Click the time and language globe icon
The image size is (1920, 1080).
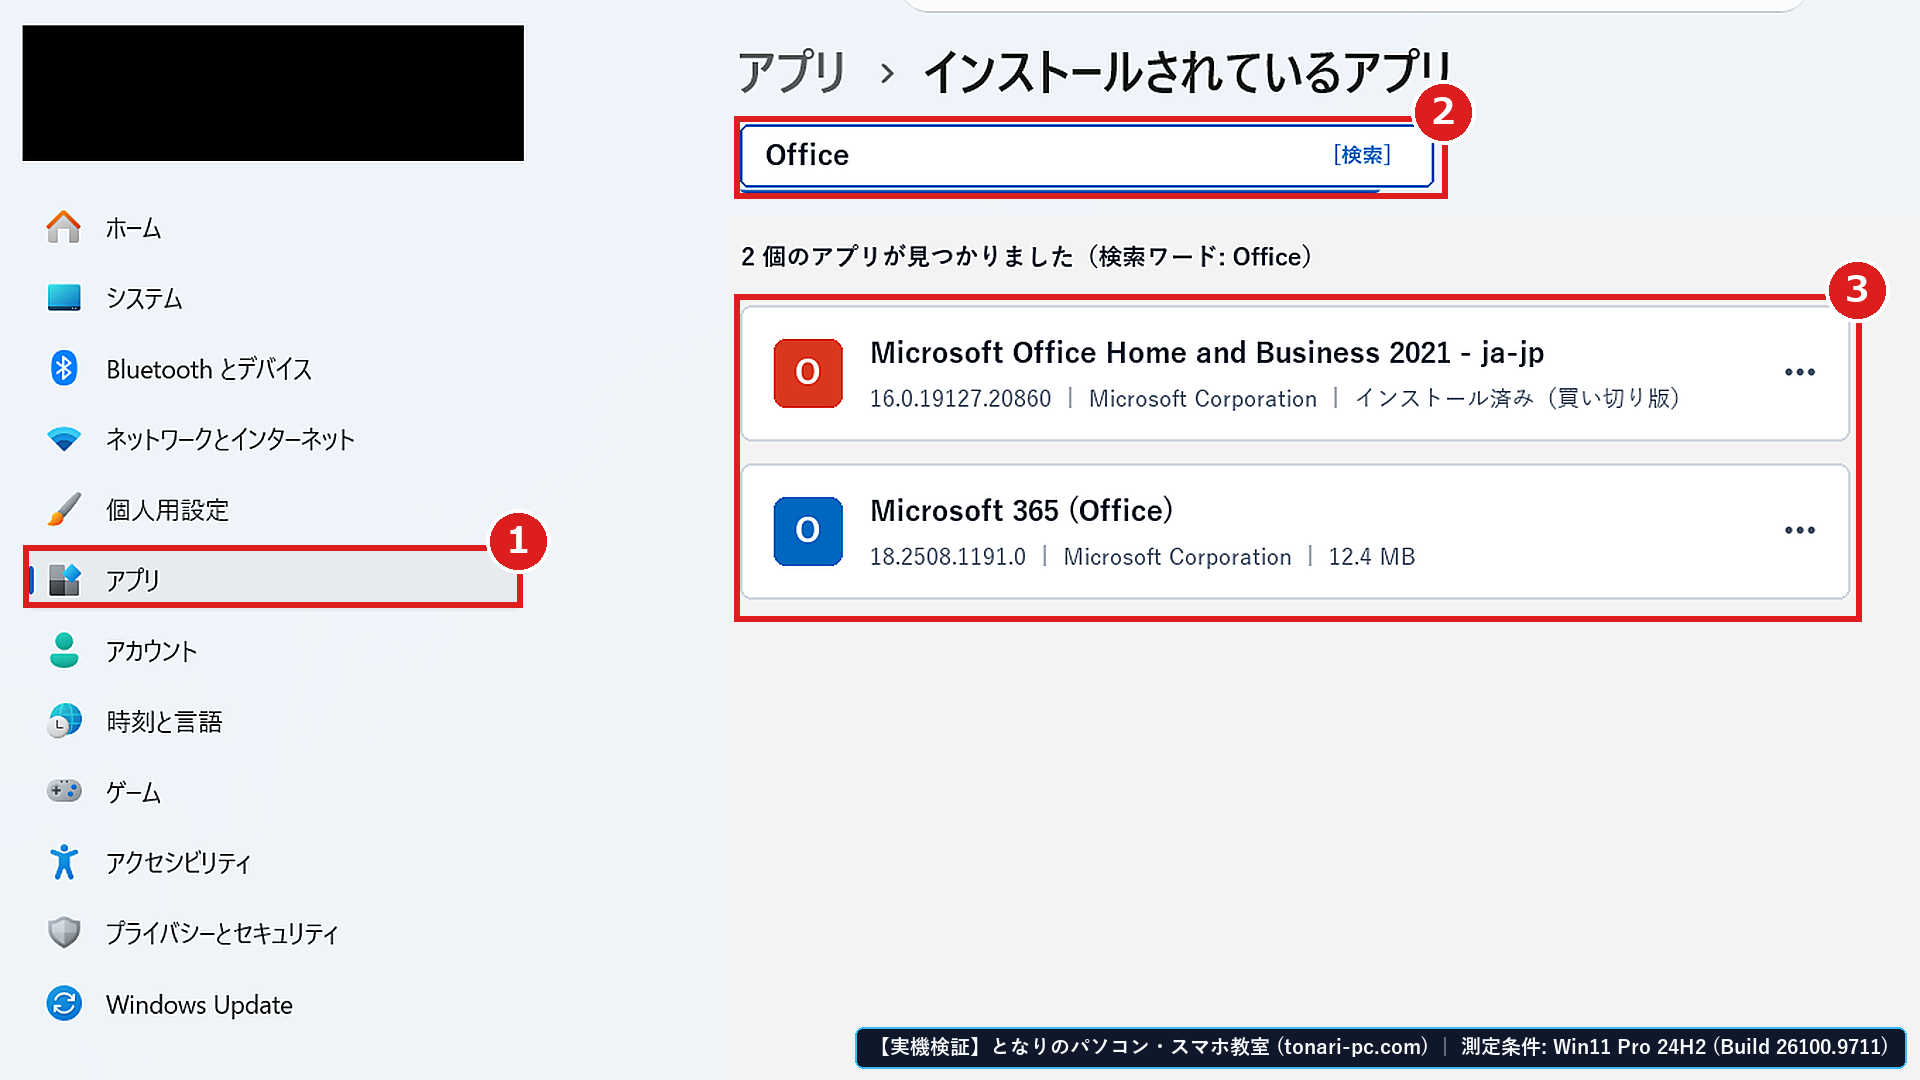pos(64,721)
